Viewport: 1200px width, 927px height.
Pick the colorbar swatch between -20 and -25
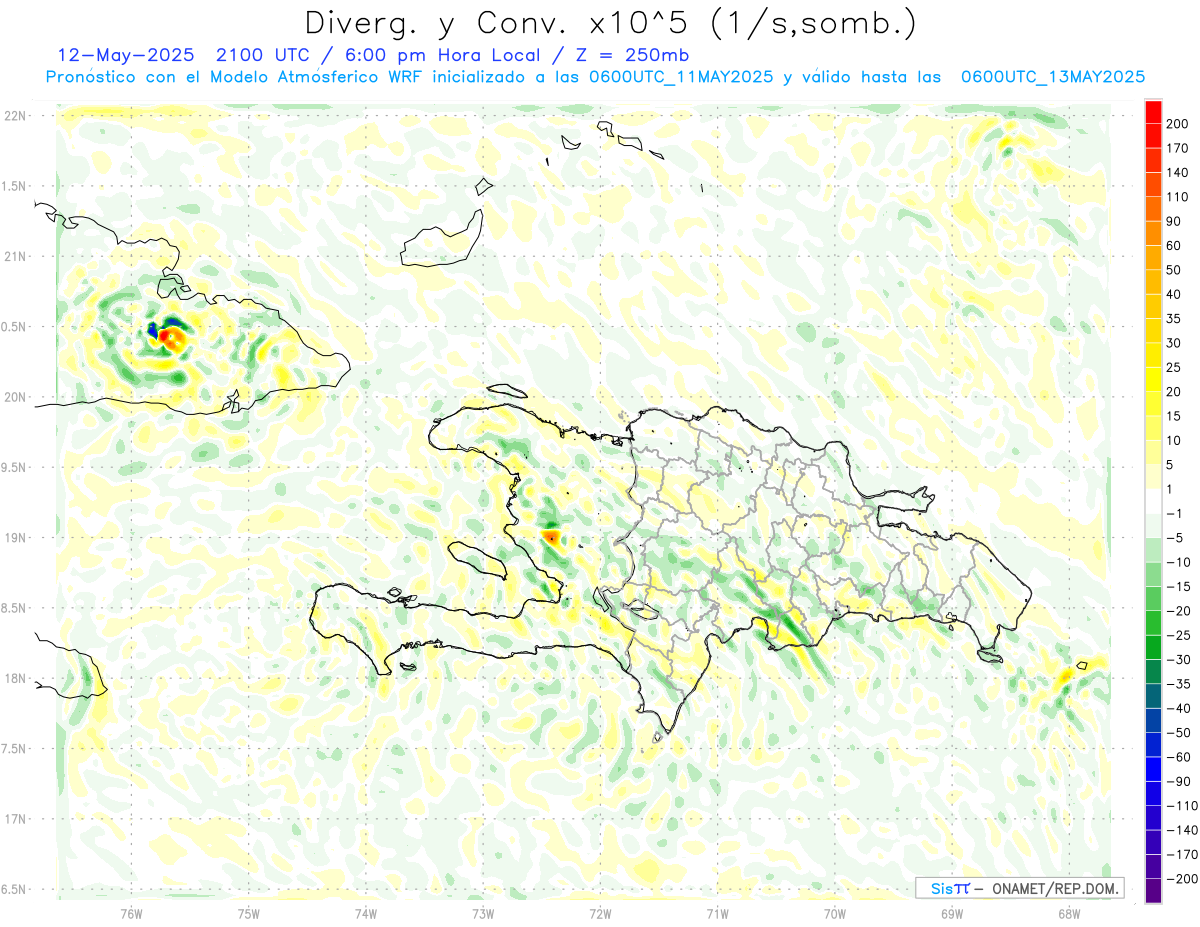click(x=1154, y=623)
